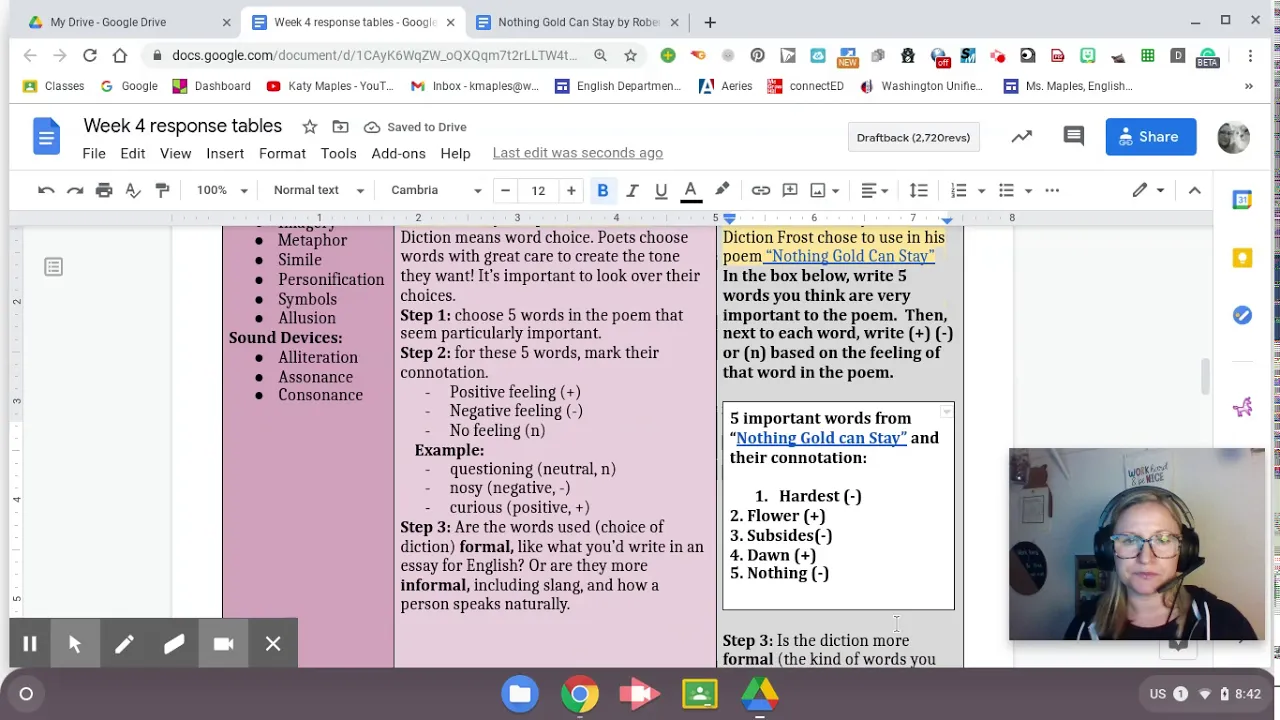Click the Draftback revisions button
The height and width of the screenshot is (720, 1280).
click(913, 138)
